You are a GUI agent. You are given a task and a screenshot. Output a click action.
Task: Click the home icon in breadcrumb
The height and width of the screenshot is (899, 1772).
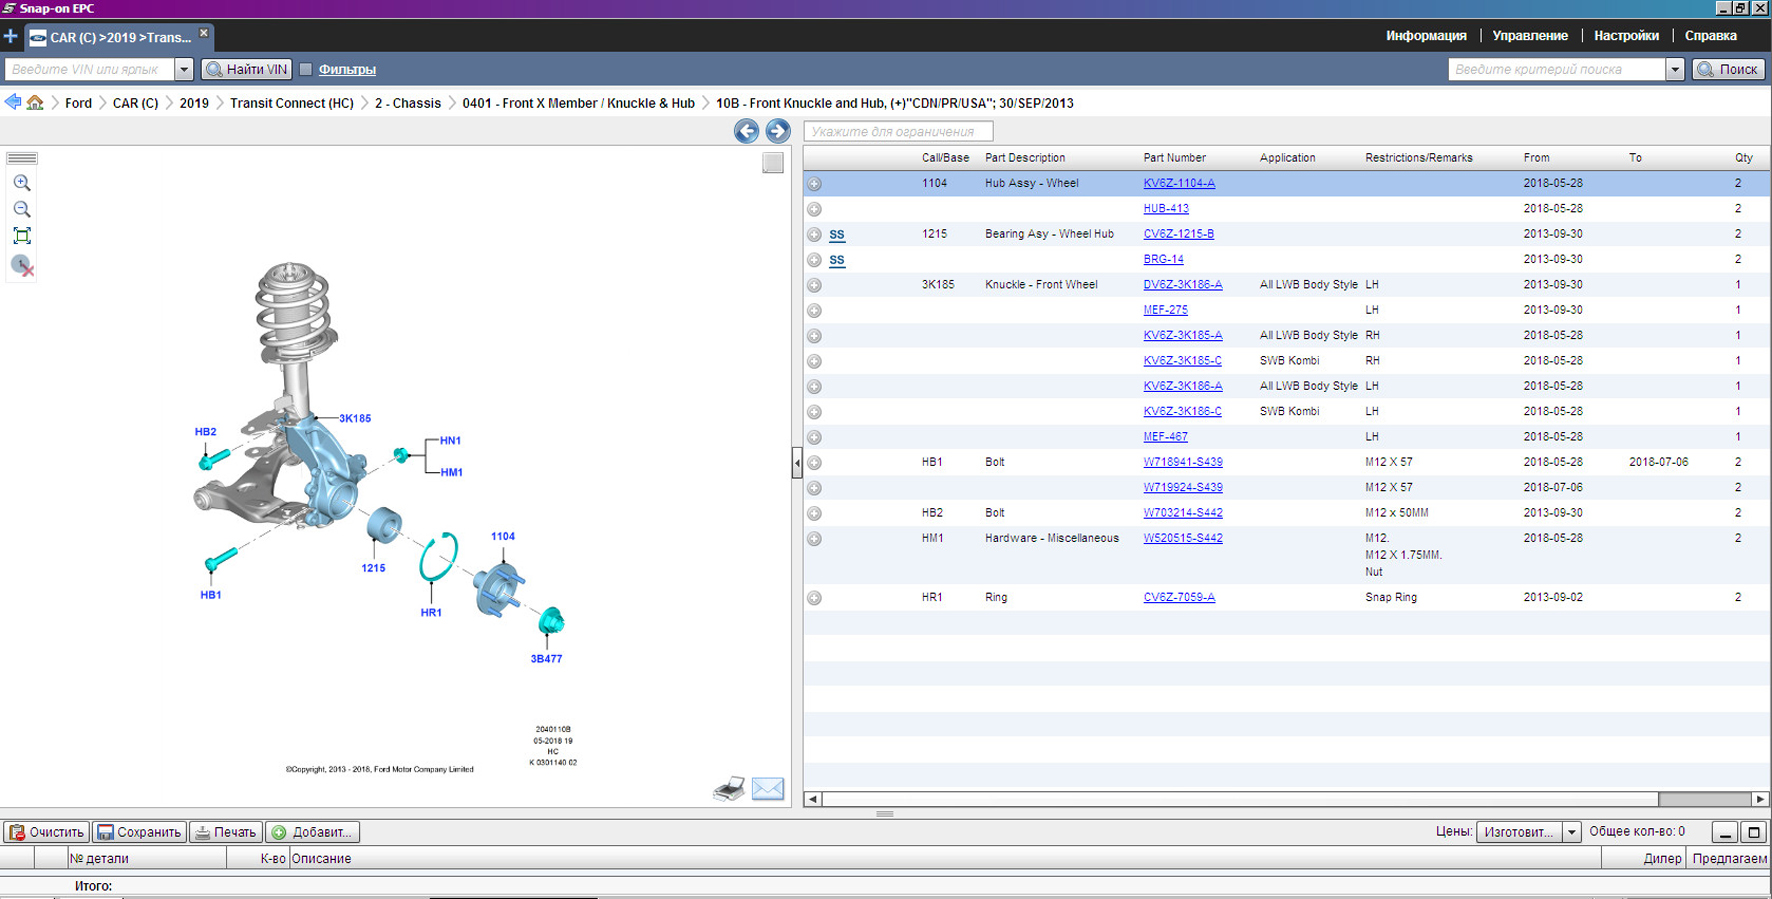35,103
